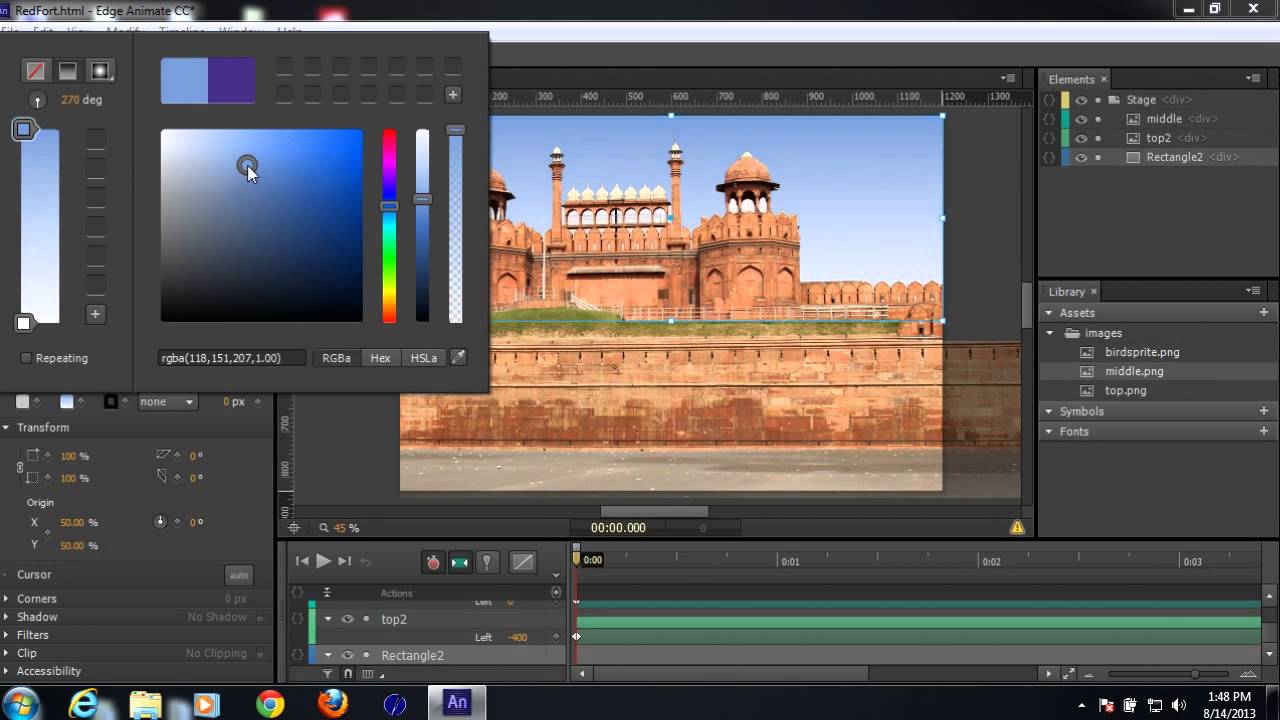1280x720 pixels.
Task: Open actions for Stage element
Action: click(x=1049, y=100)
